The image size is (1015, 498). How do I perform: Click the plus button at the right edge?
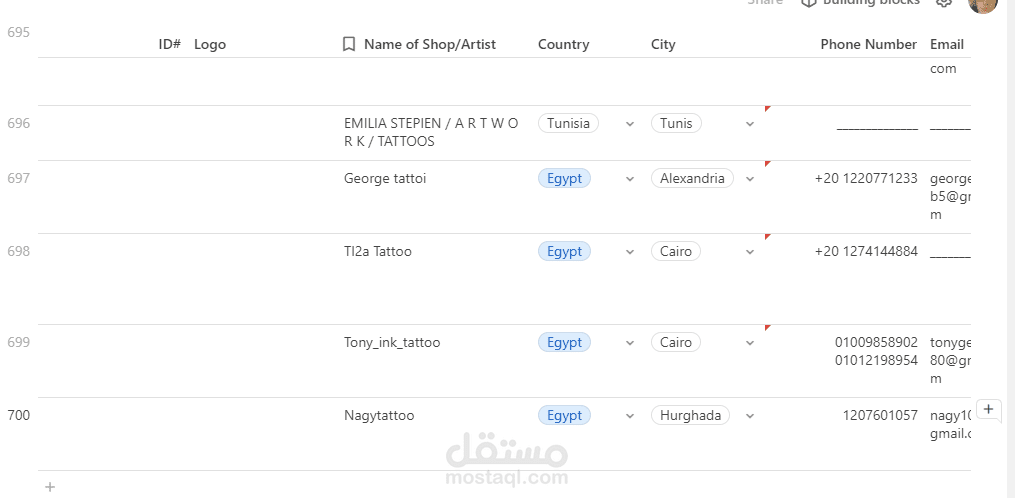point(988,409)
